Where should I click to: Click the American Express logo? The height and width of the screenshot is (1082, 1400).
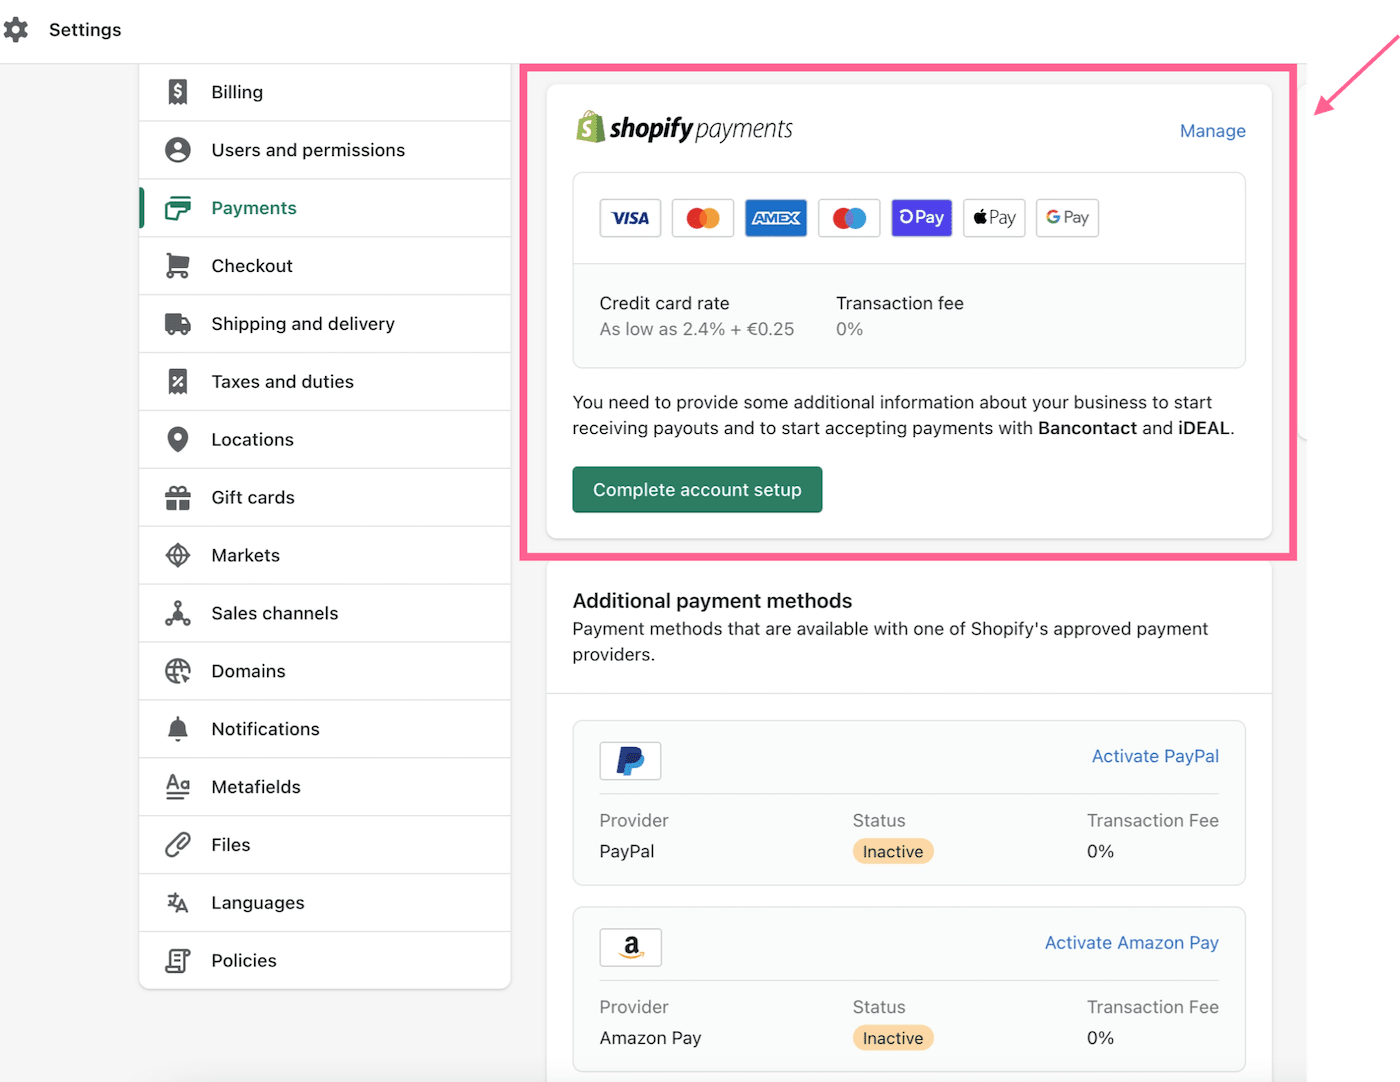click(776, 218)
